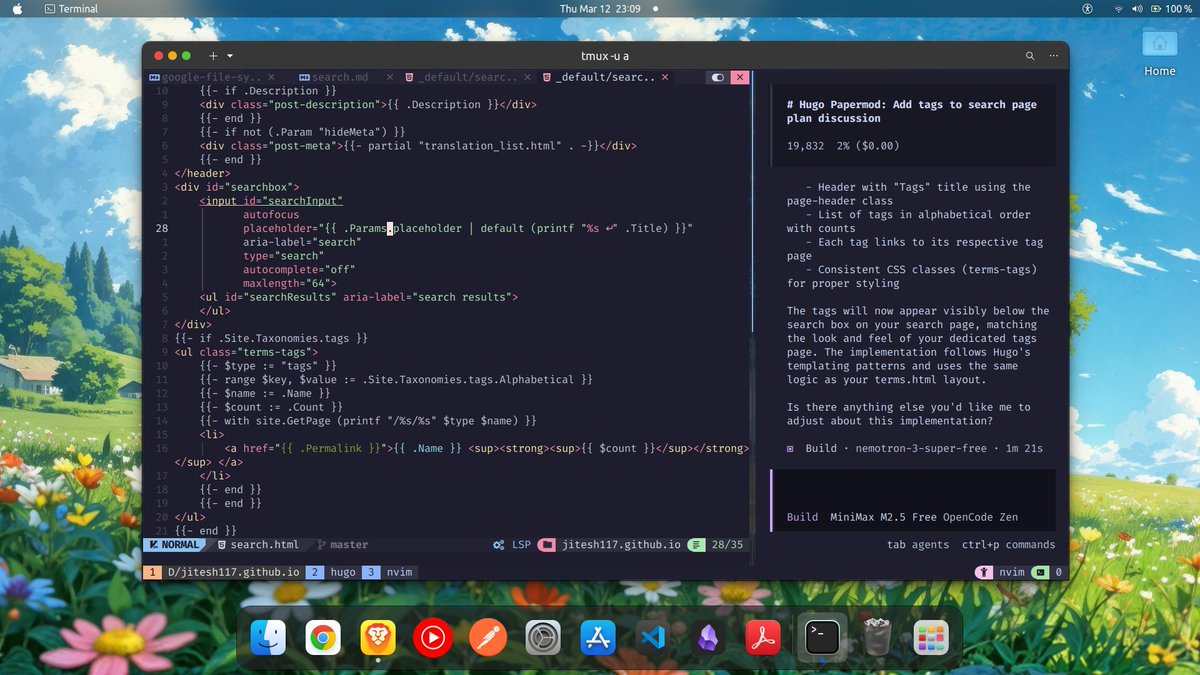Click the master branch name
Viewport: 1200px width, 675px height.
[349, 545]
